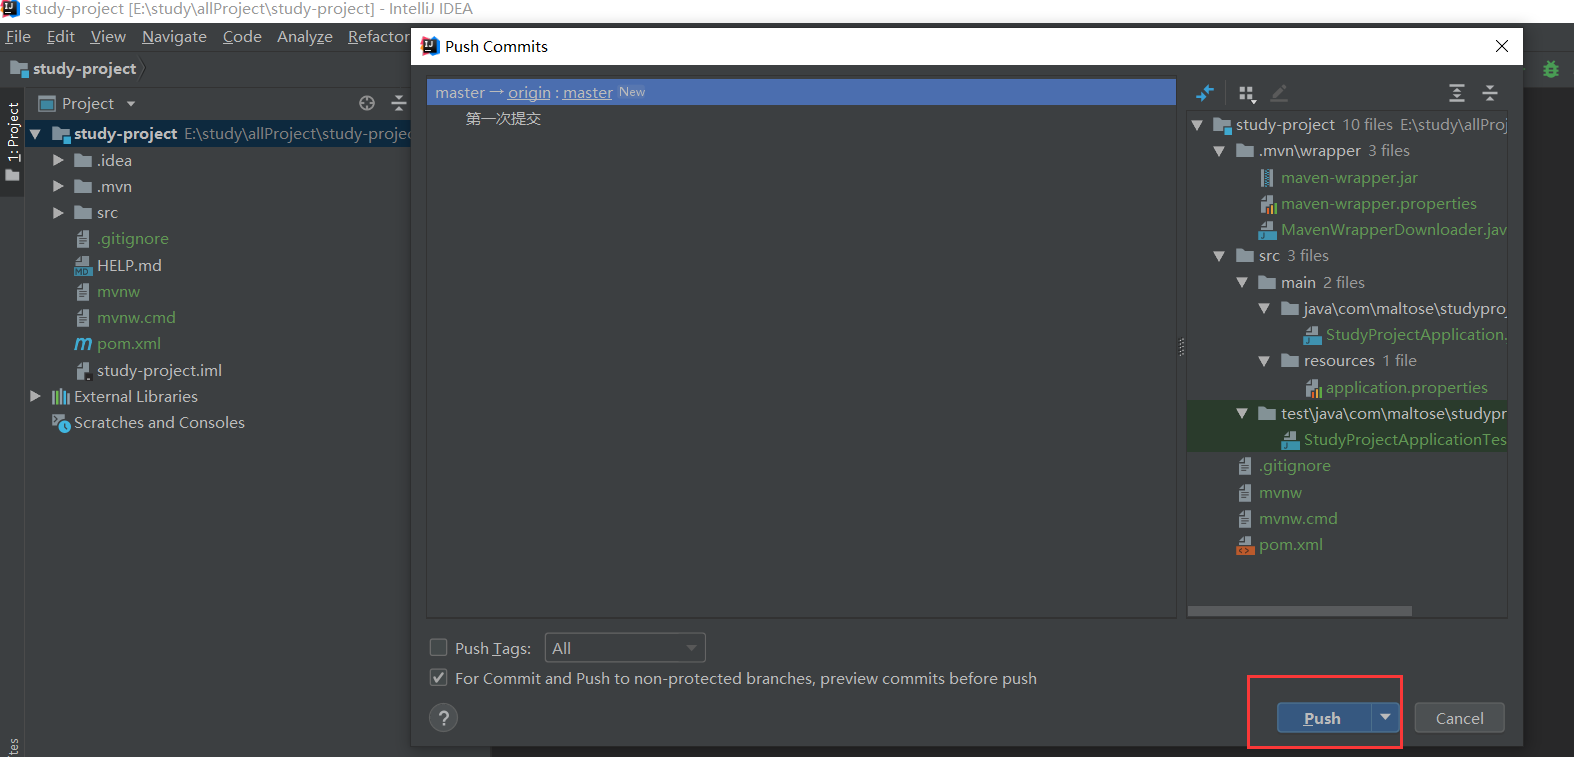The height and width of the screenshot is (757, 1574).
Task: Click the MavenWrapperDownloader Java file icon
Action: click(x=1268, y=230)
